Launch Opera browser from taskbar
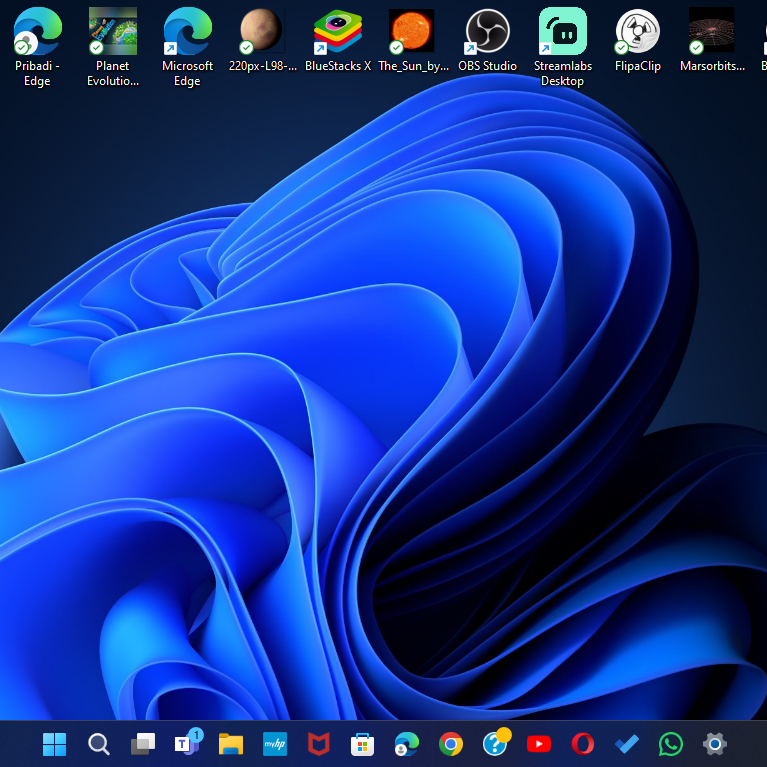The width and height of the screenshot is (767, 767). (x=582, y=744)
